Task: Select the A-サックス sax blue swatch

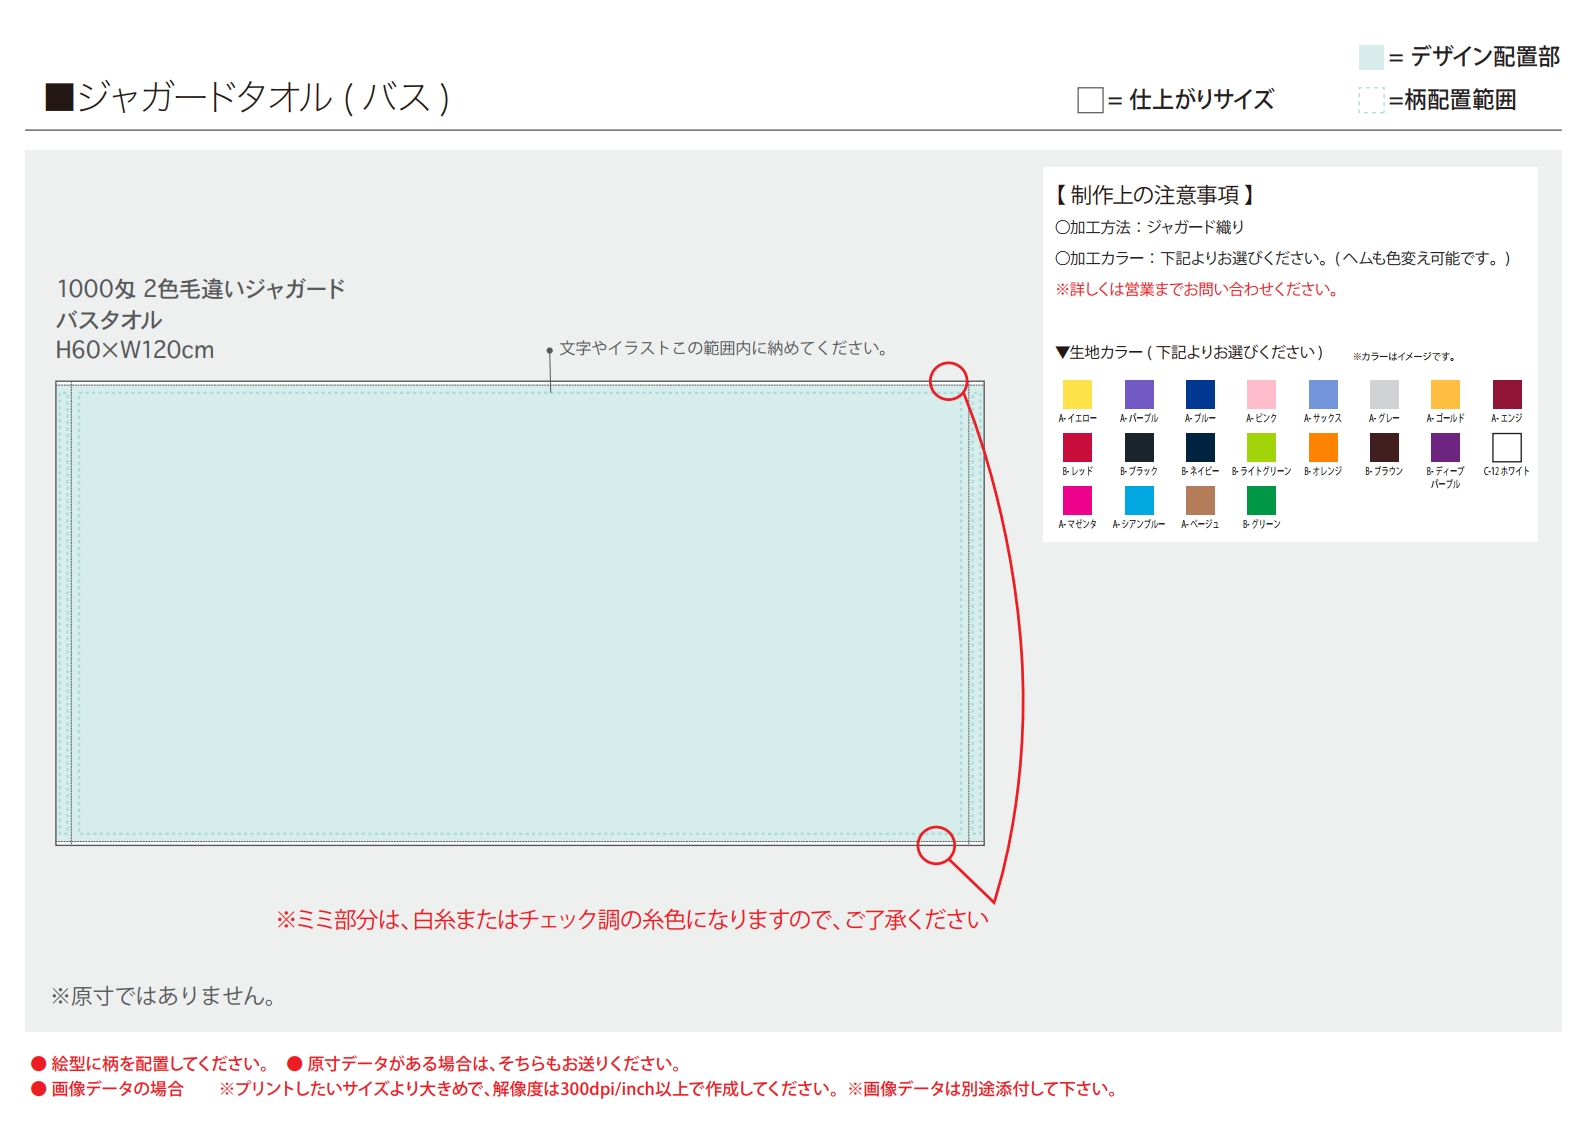Action: click(1323, 394)
